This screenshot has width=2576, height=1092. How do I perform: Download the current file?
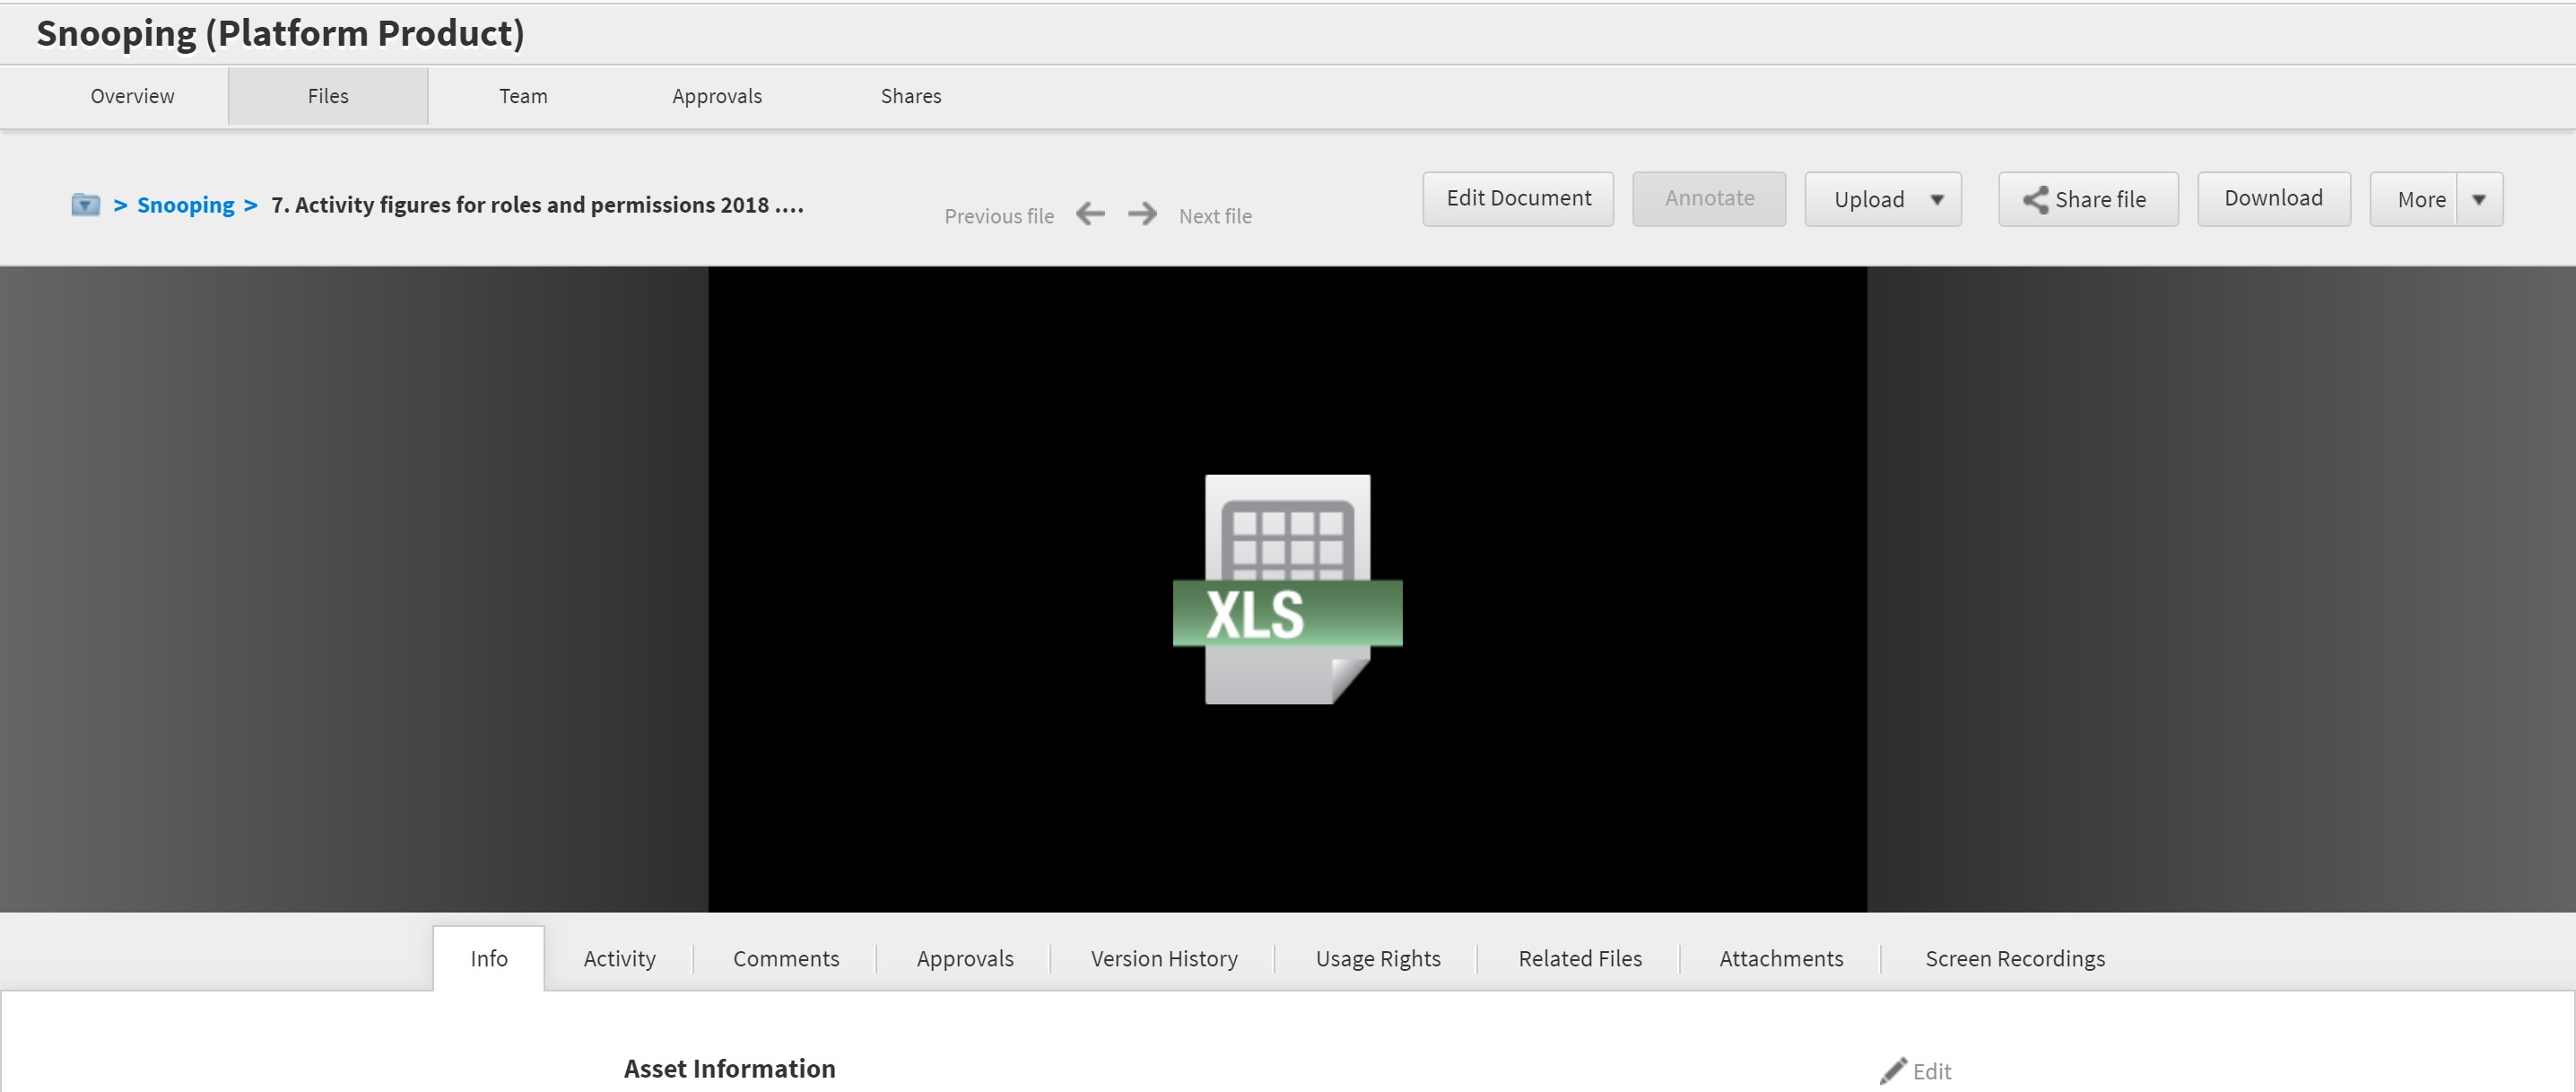pos(2273,199)
